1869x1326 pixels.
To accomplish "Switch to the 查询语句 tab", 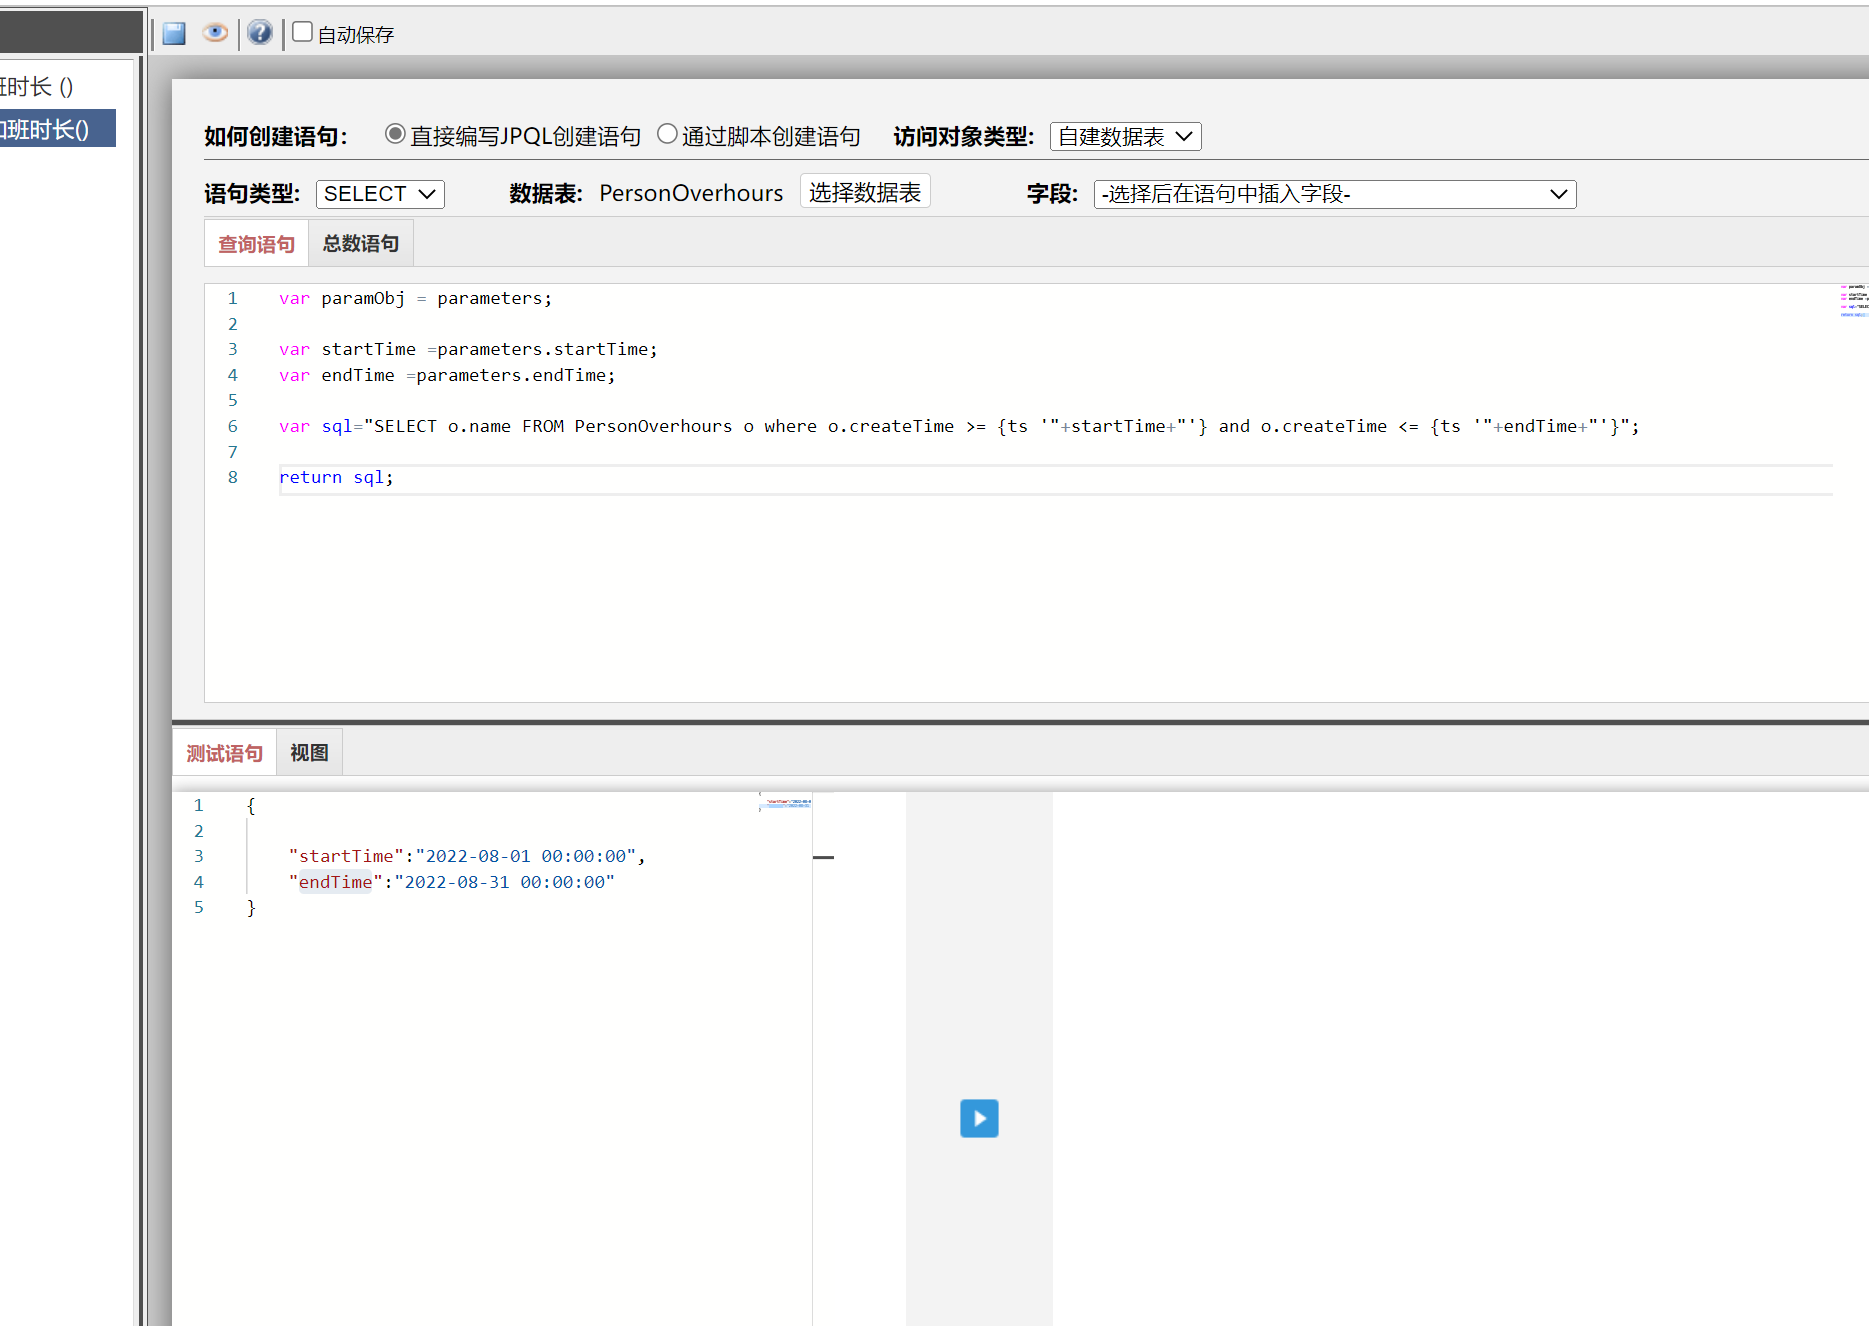I will click(x=256, y=244).
